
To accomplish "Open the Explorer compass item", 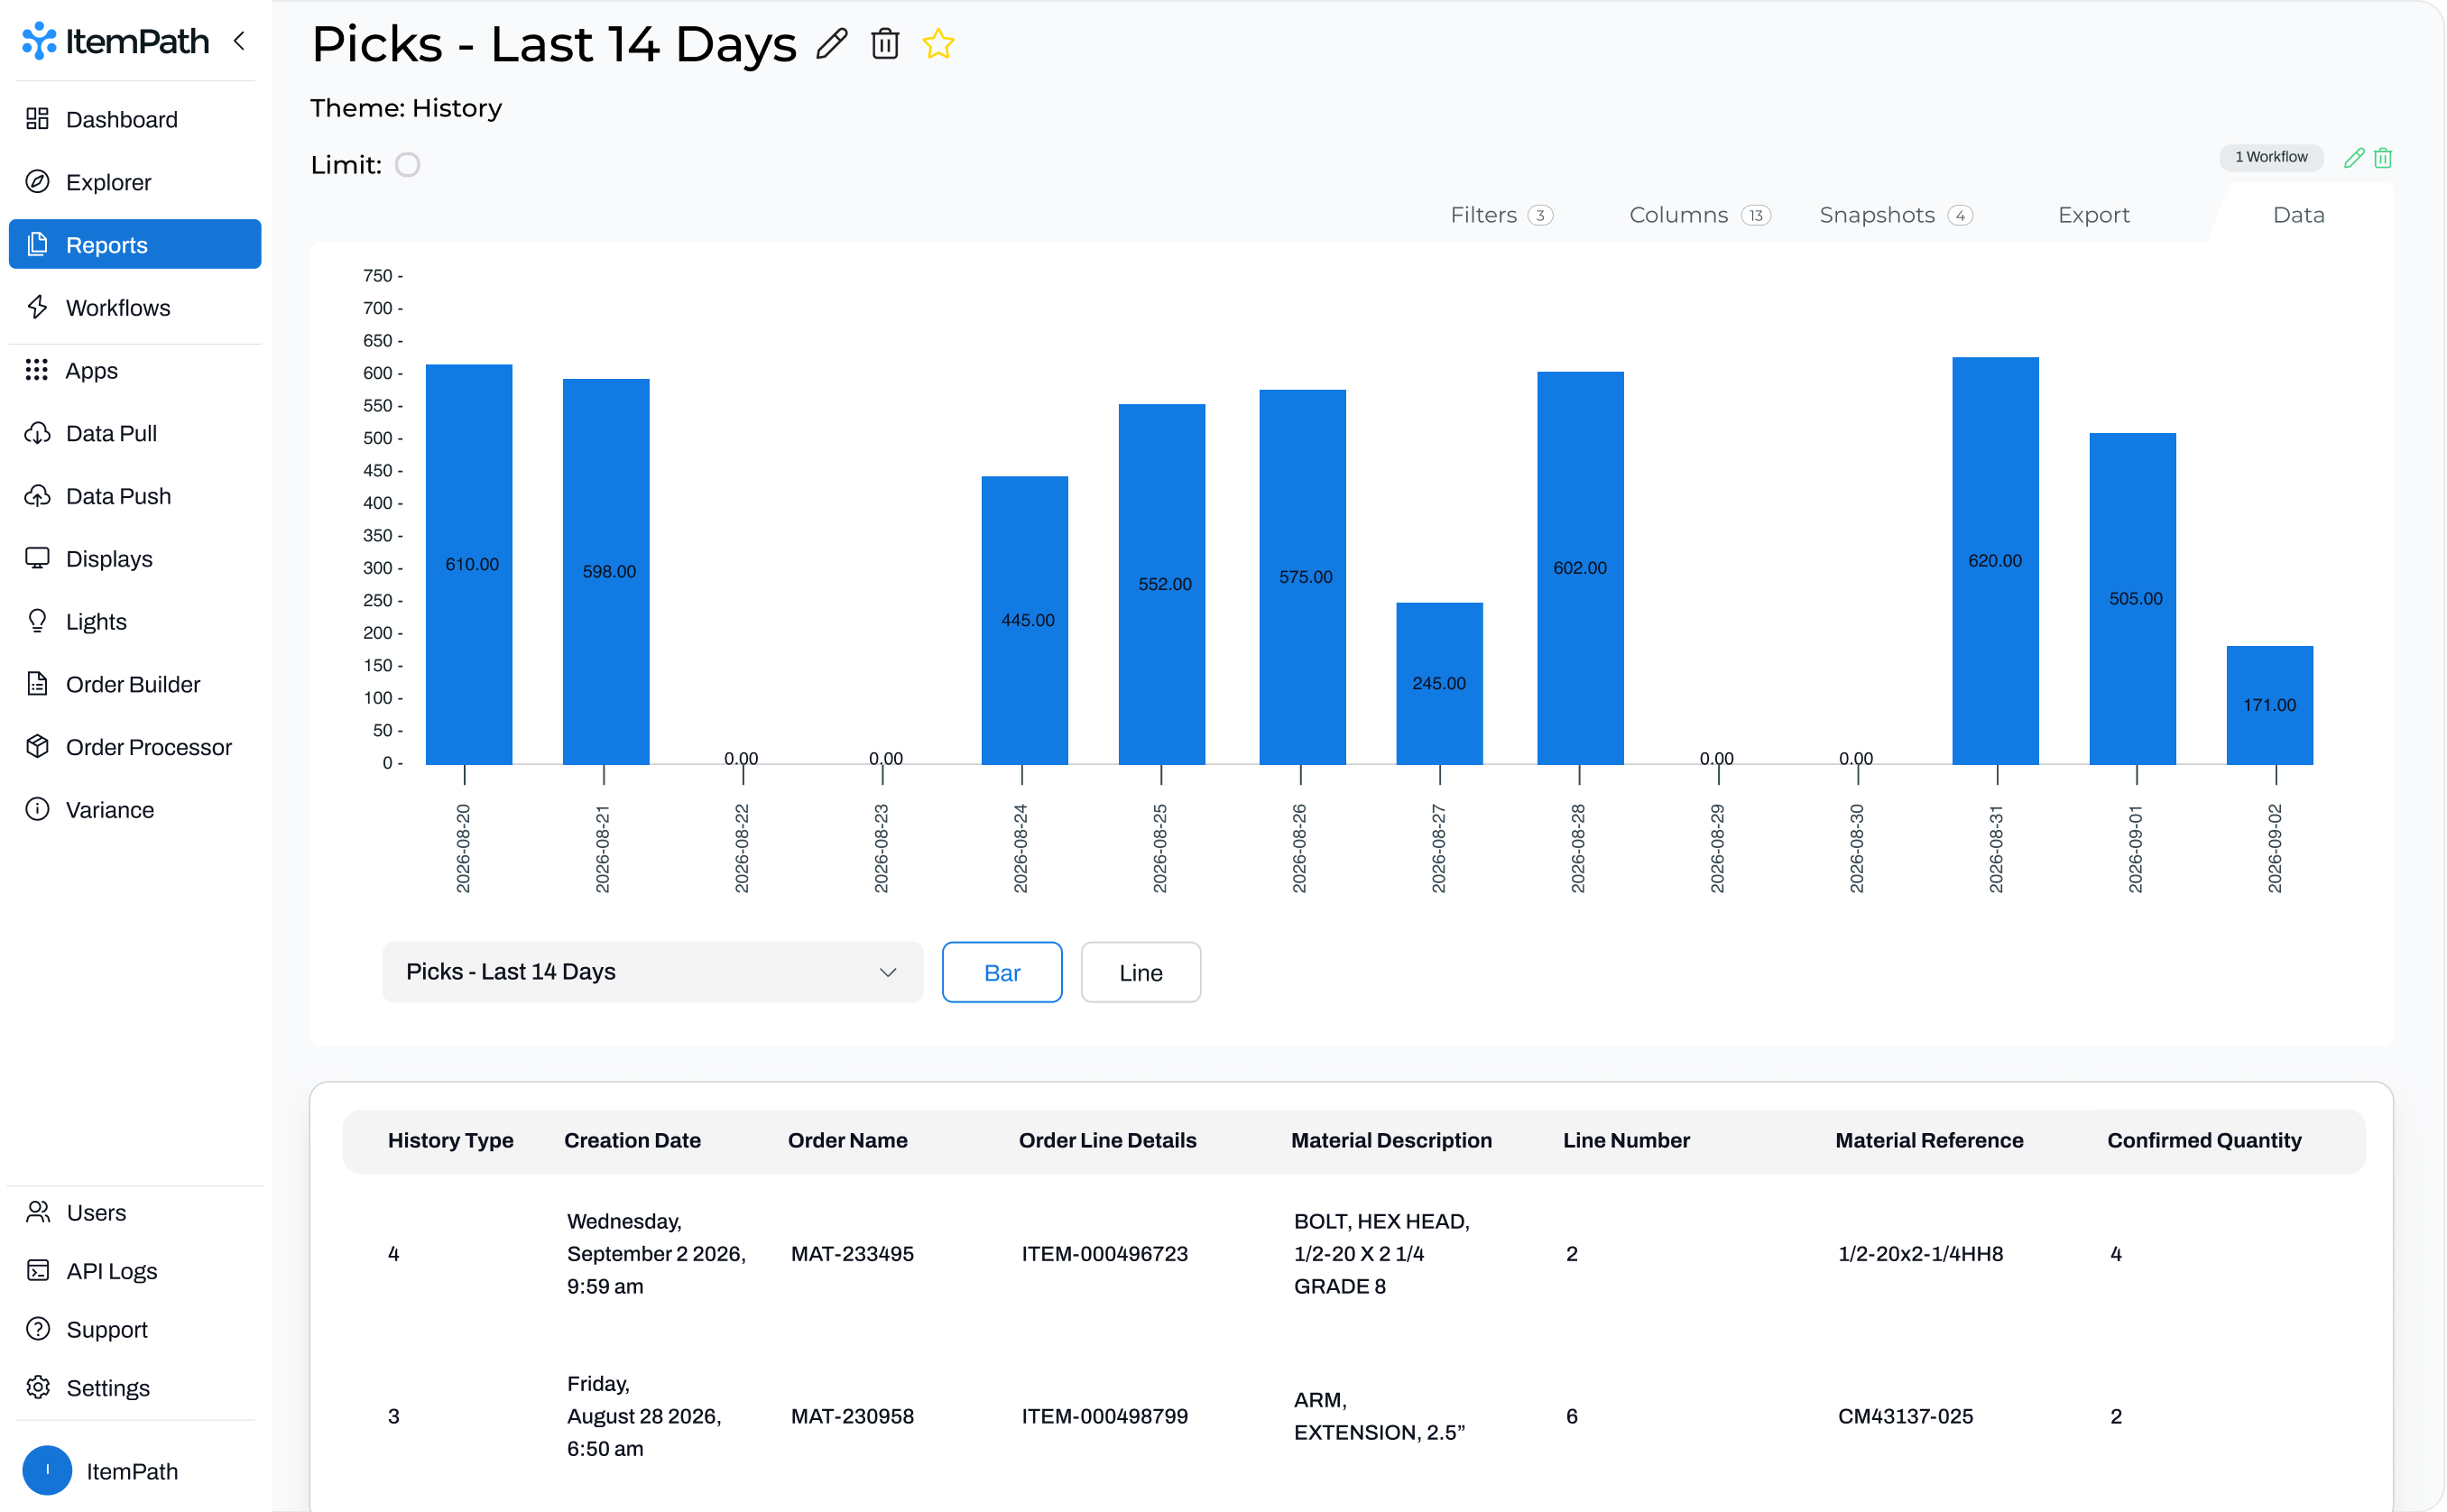I will (x=135, y=182).
